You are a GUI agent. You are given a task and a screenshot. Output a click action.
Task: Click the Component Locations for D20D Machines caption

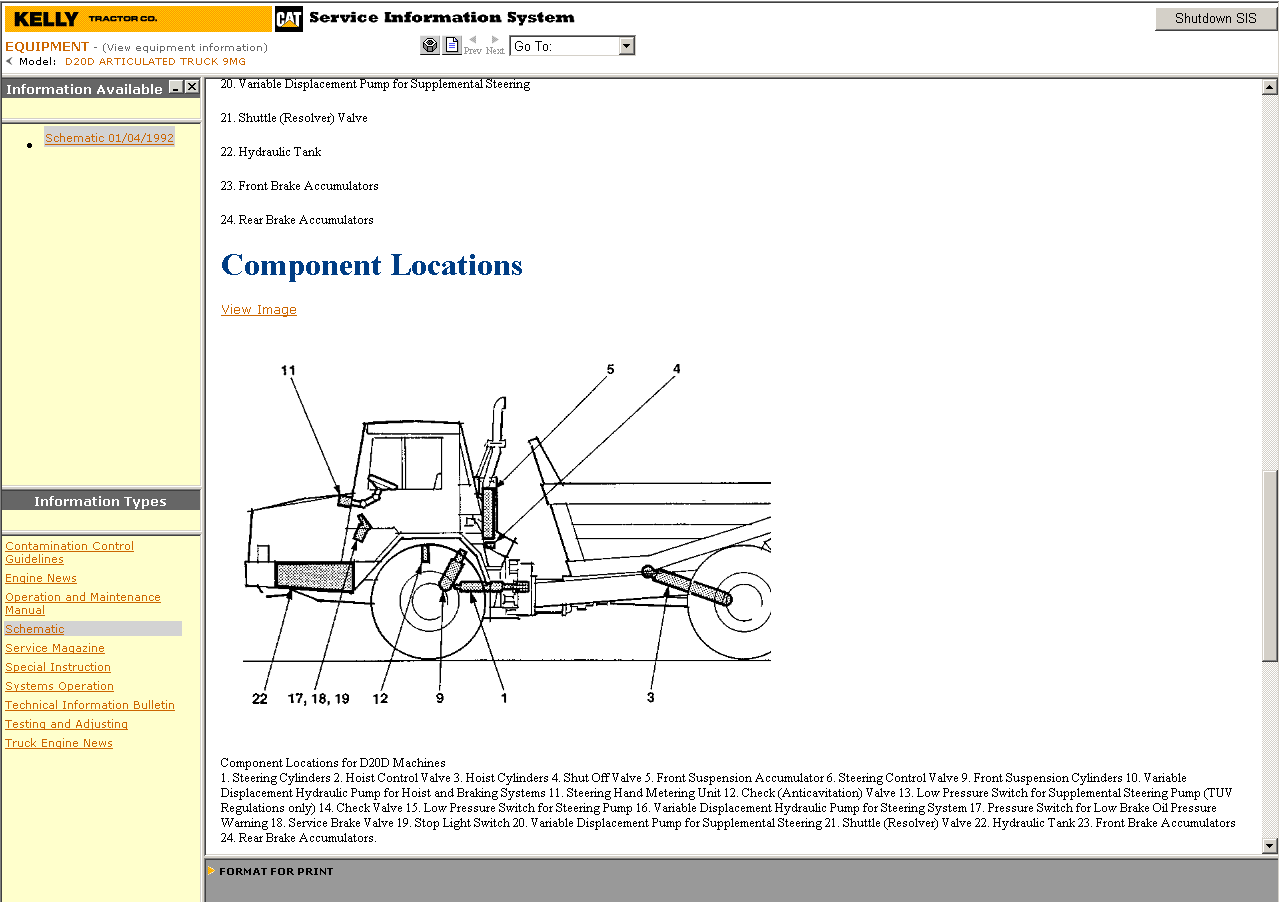point(333,763)
